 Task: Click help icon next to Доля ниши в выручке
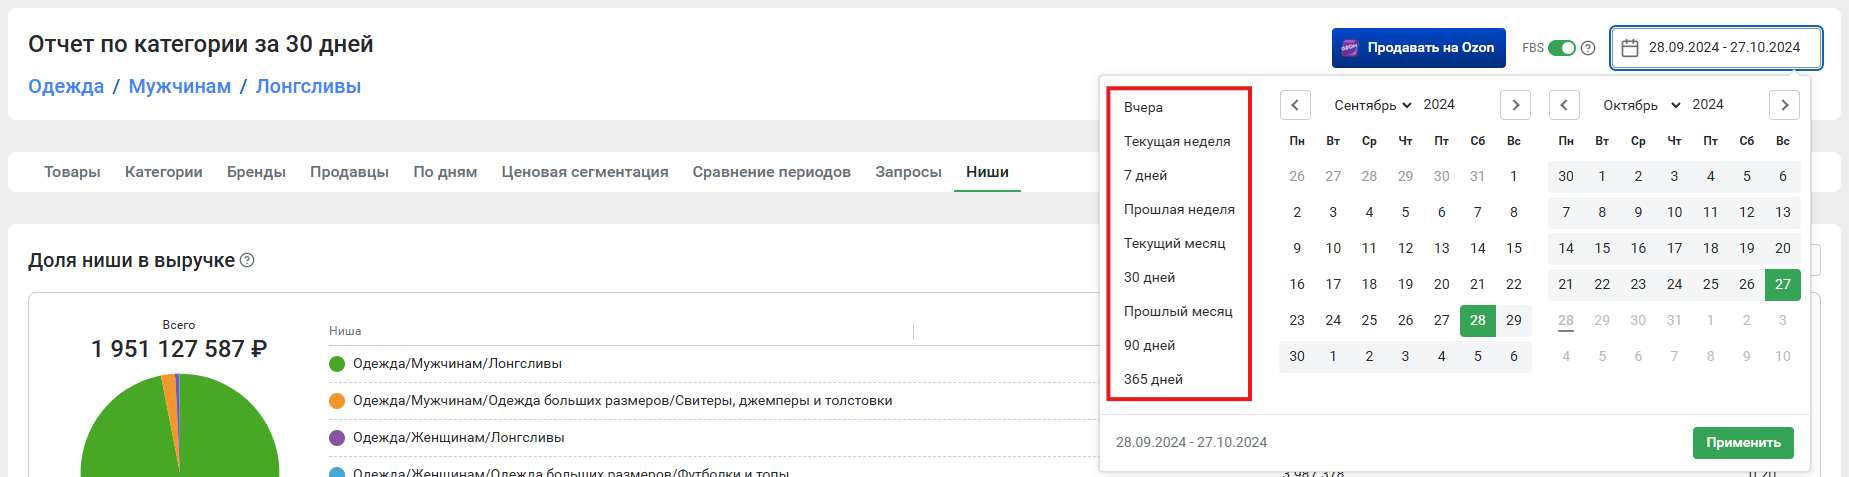(x=247, y=260)
